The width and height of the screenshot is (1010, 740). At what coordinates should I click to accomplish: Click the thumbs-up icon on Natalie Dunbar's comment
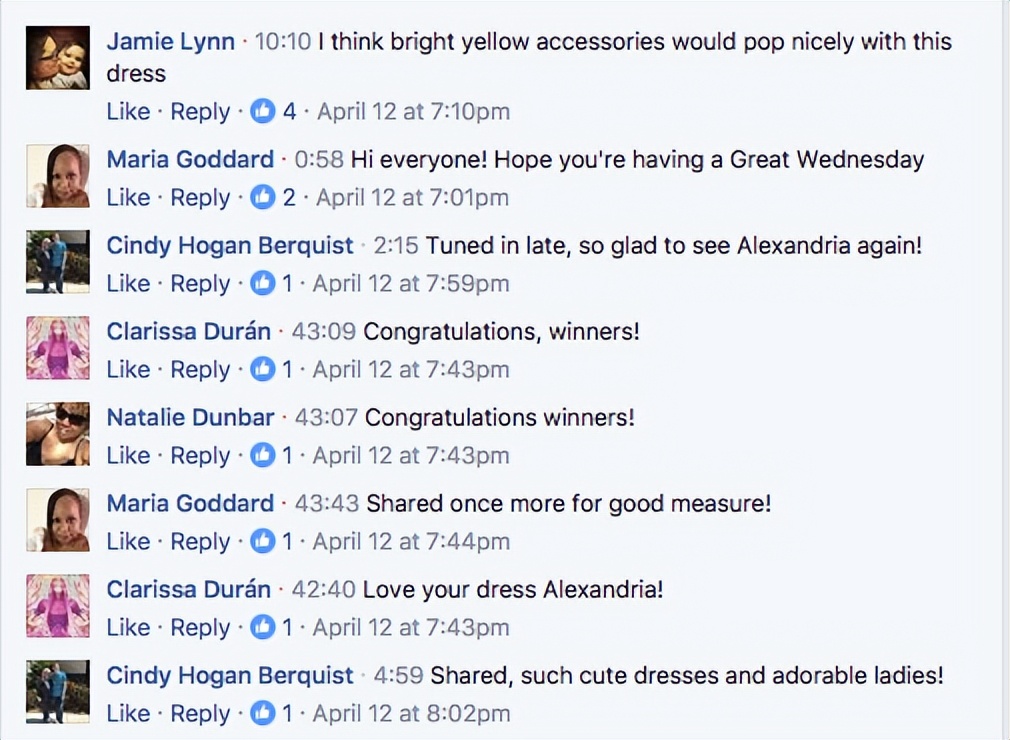tap(262, 455)
